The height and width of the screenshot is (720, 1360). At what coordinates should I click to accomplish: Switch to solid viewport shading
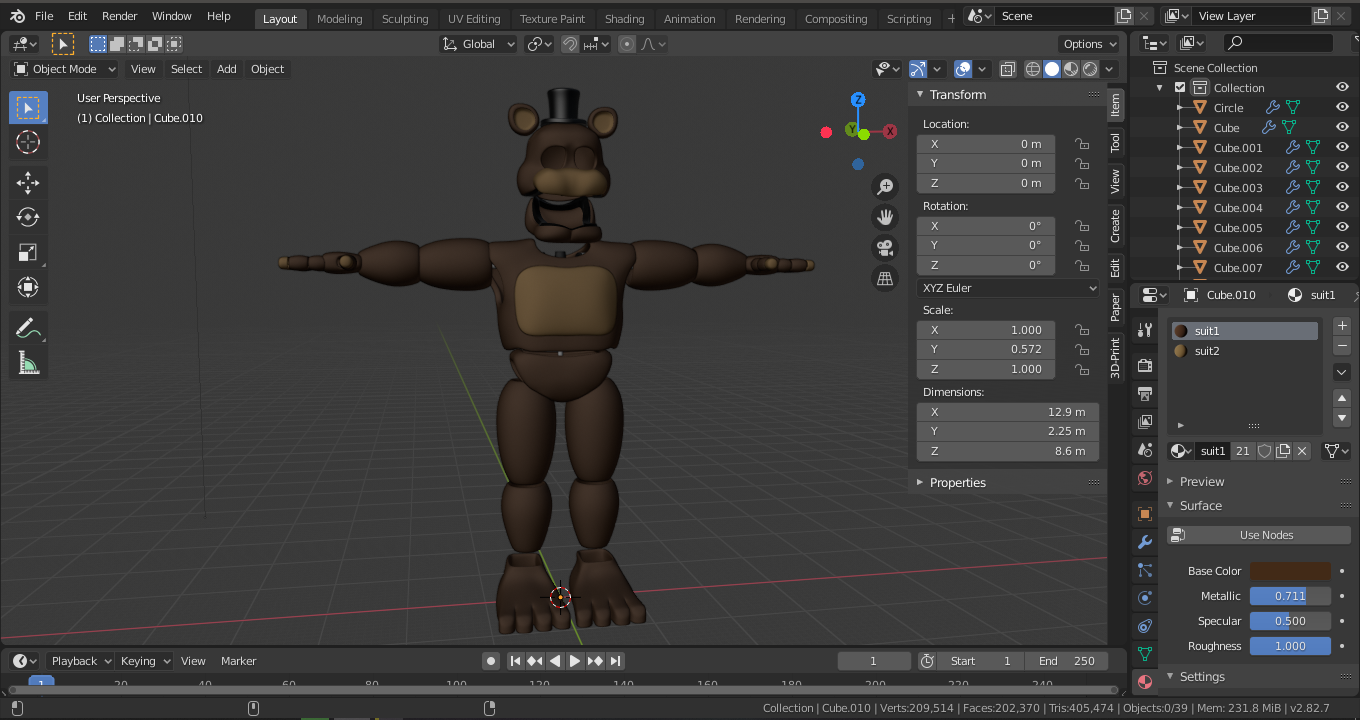click(x=1052, y=69)
